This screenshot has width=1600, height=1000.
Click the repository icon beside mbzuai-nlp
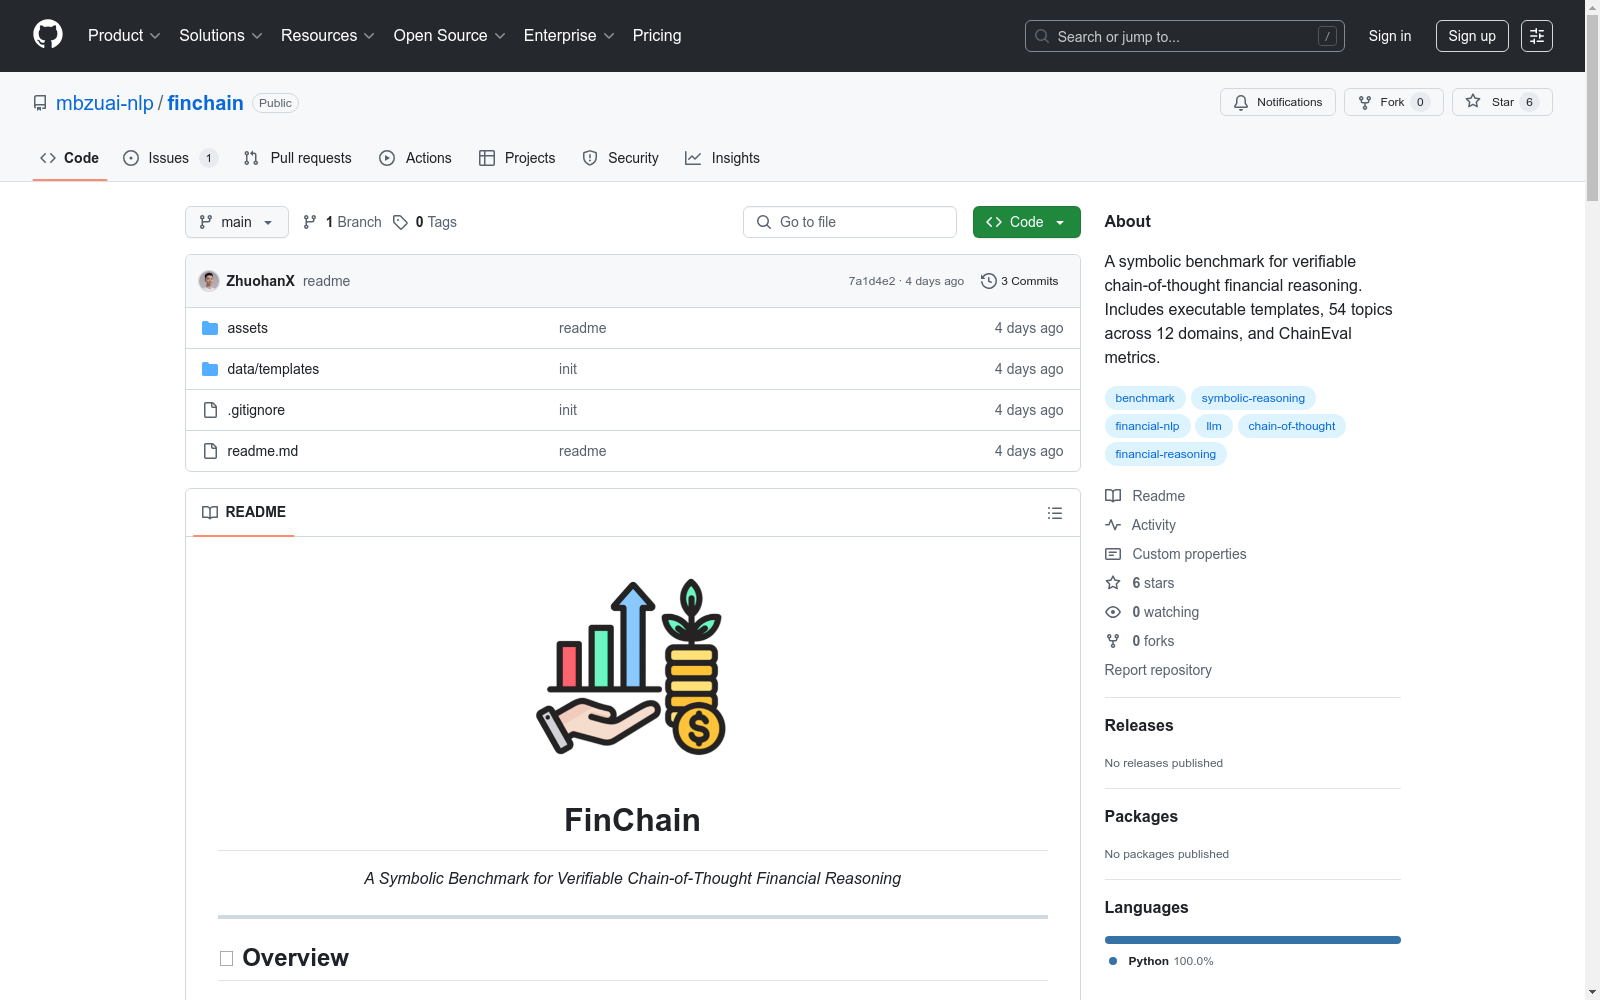click(40, 103)
